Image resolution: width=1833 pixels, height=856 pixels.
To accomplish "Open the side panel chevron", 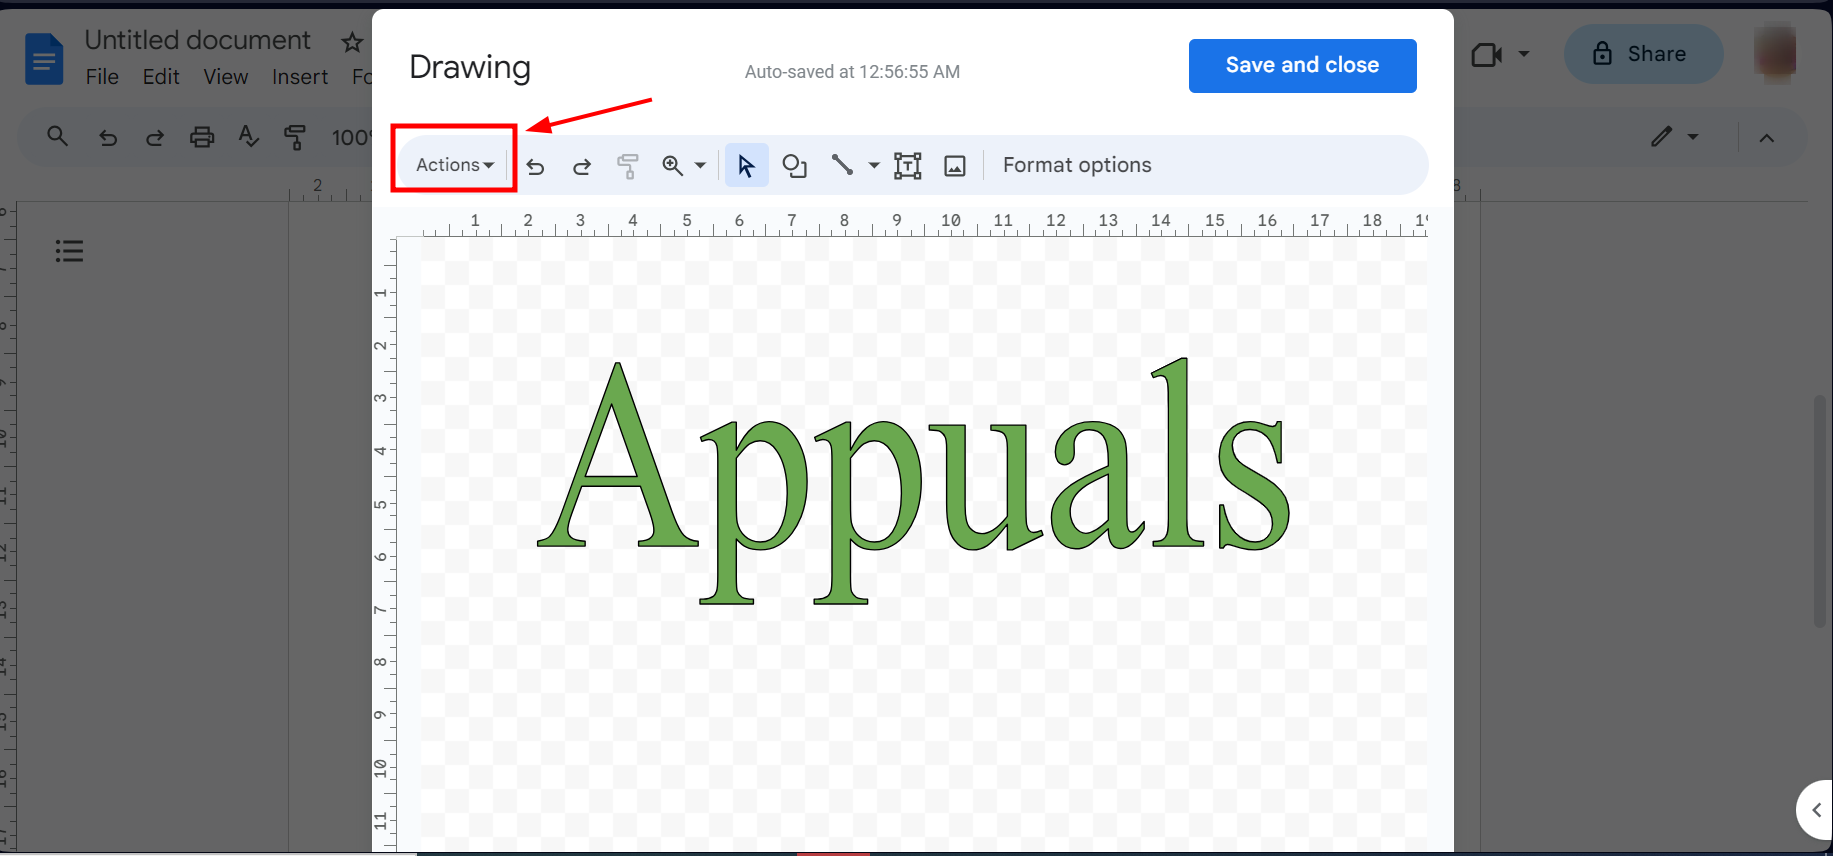I will tap(1816, 810).
